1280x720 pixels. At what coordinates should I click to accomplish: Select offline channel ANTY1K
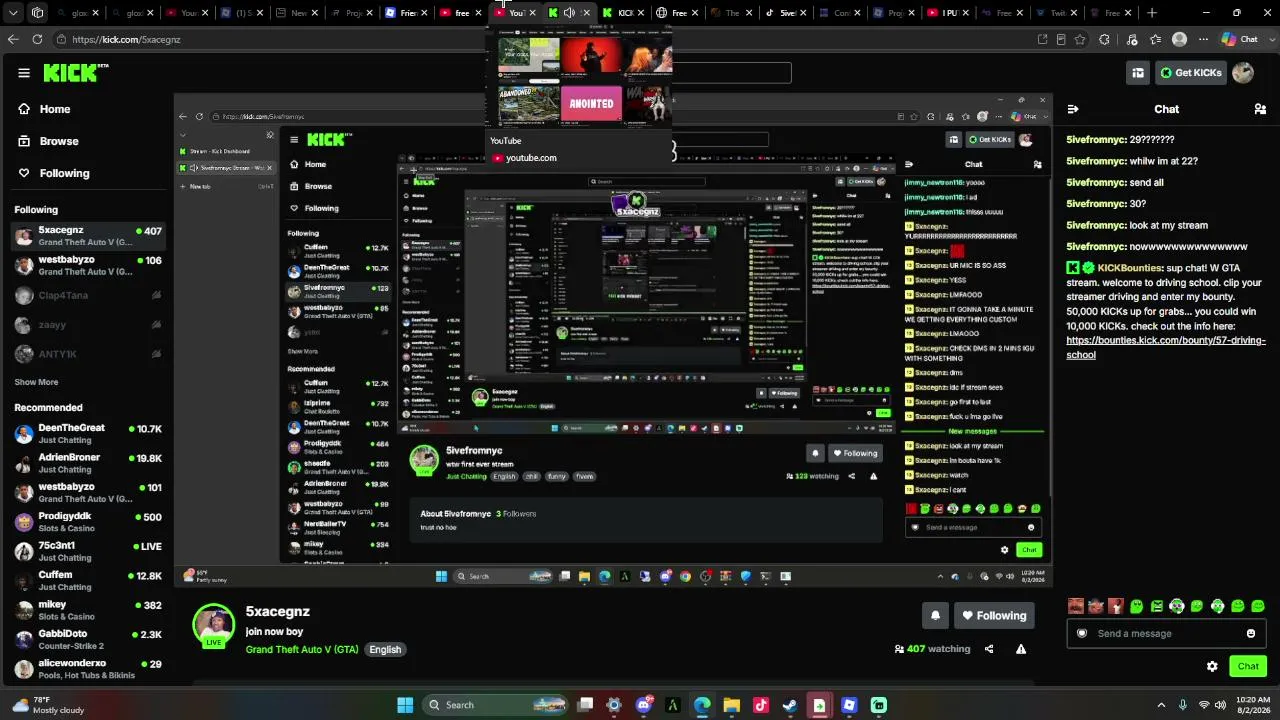pyautogui.click(x=87, y=354)
